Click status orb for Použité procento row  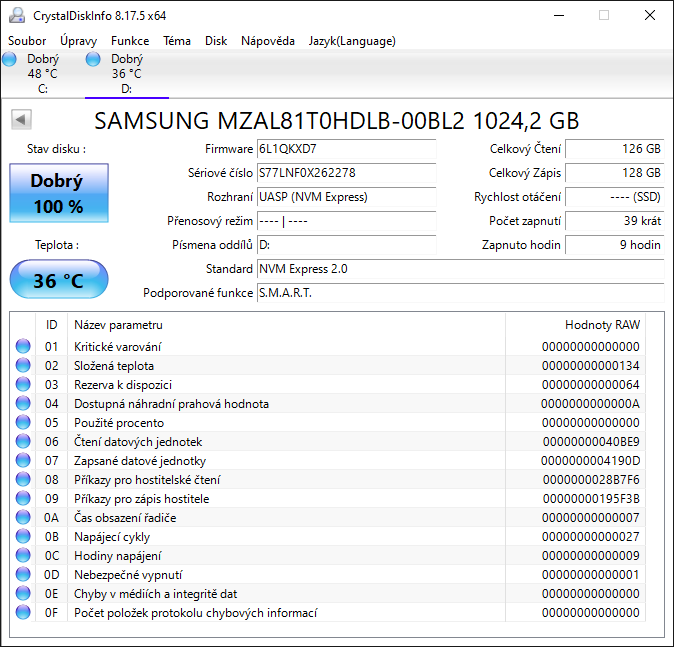coord(23,422)
